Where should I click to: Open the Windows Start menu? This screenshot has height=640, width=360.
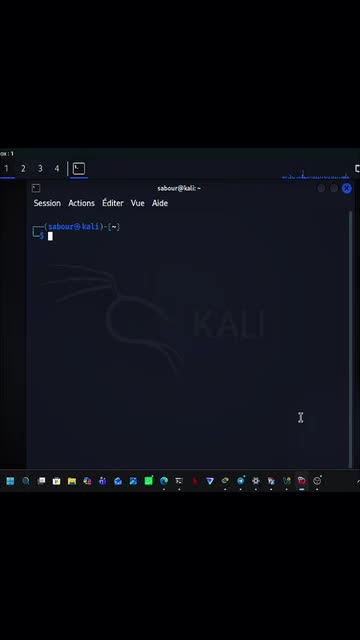[x=10, y=481]
